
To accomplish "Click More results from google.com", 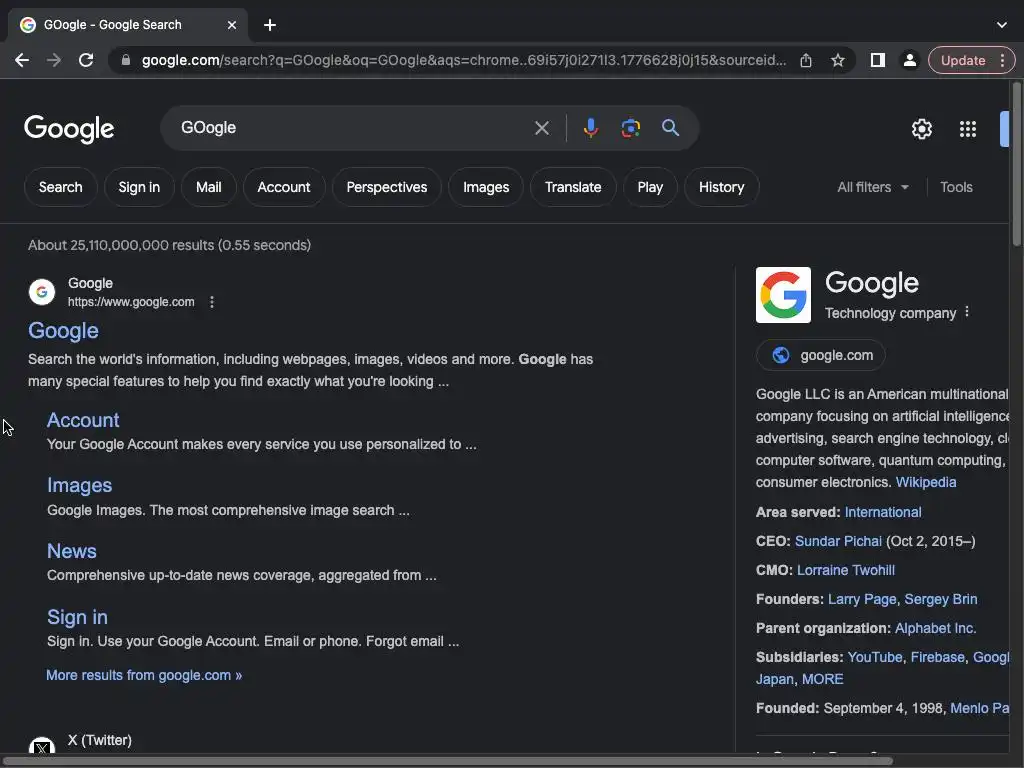I will tap(144, 675).
